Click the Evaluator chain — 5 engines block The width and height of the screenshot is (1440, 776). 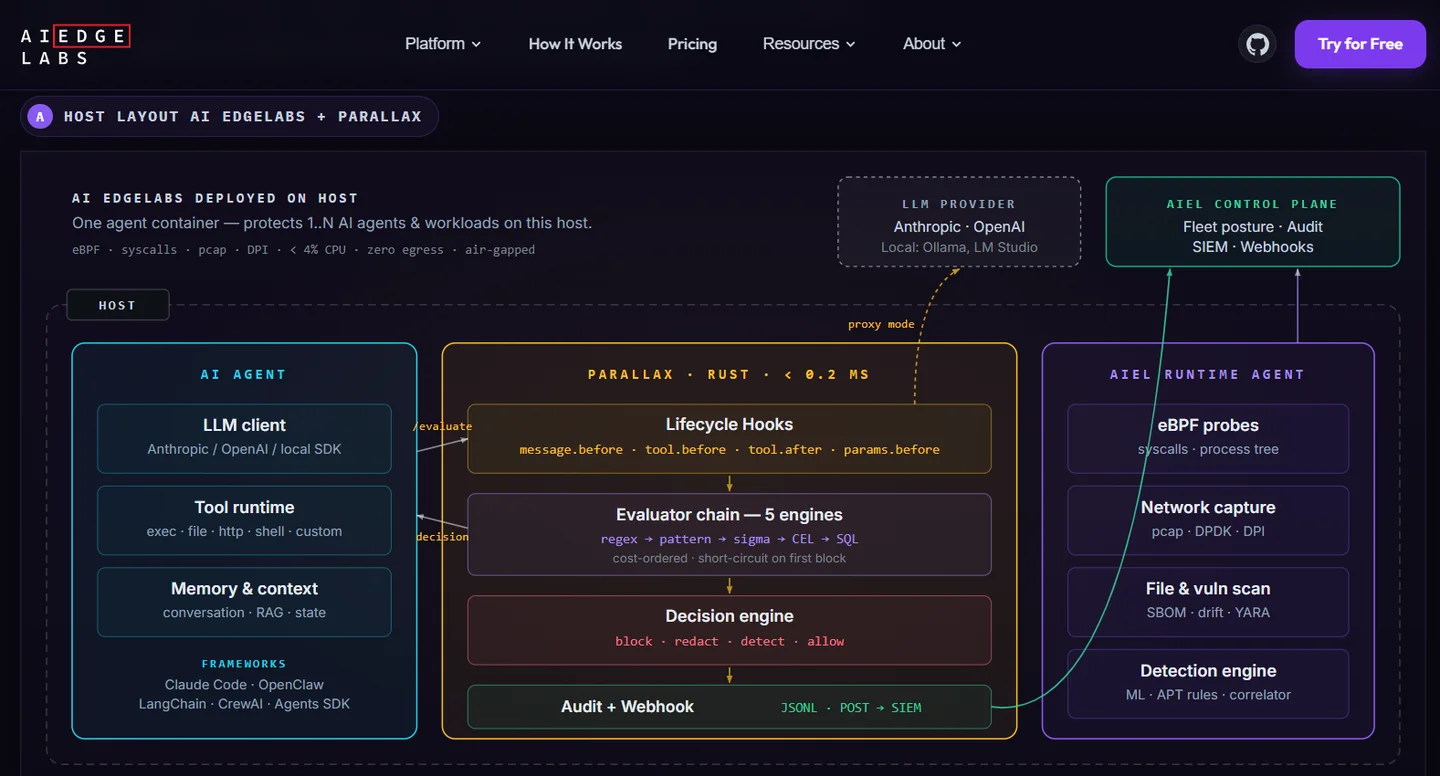pos(729,534)
